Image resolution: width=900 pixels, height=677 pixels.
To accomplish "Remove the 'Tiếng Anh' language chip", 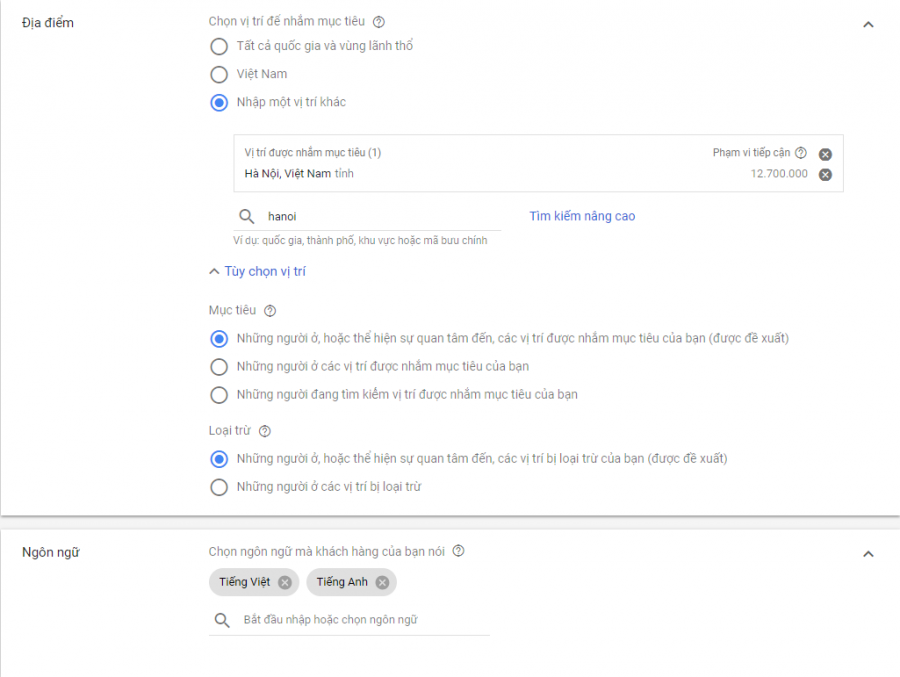I will (x=382, y=582).
